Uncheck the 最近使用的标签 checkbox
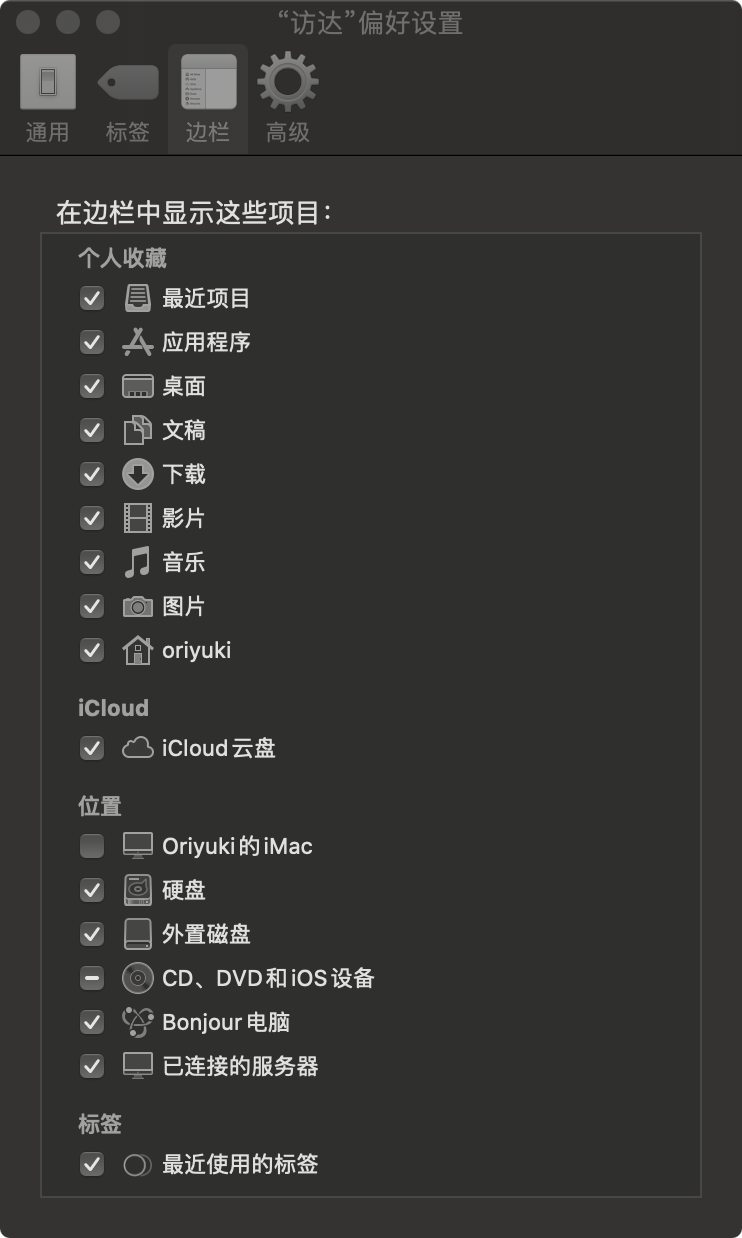 92,1164
